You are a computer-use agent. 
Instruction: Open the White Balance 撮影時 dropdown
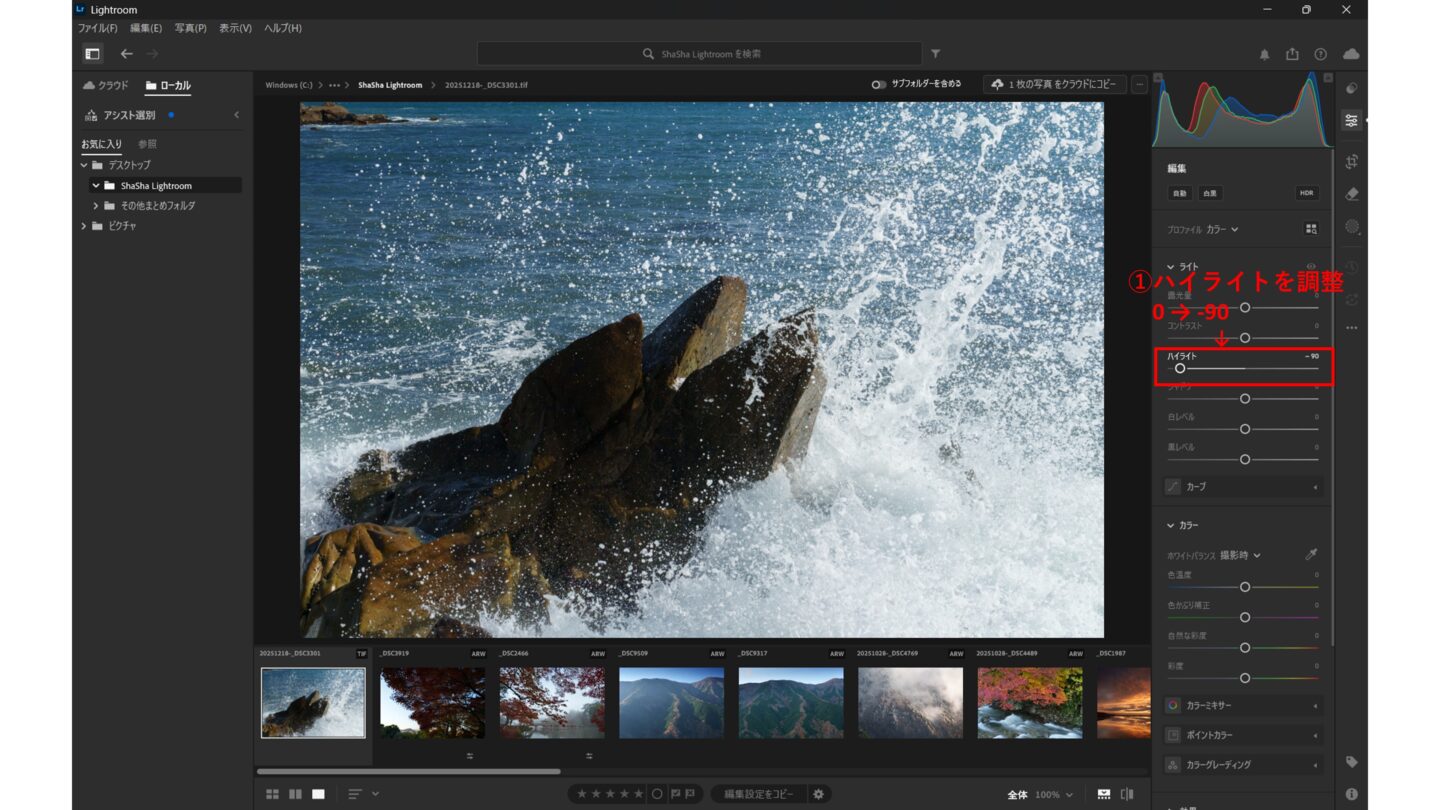click(x=1240, y=555)
